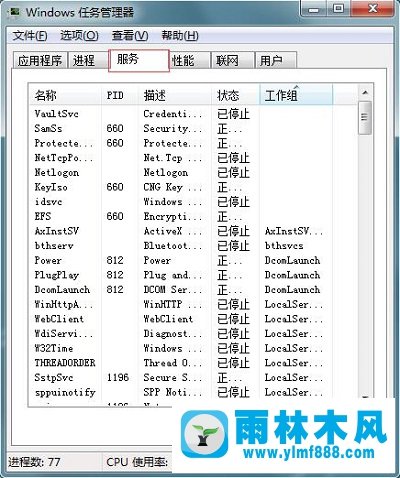Screen dimensions: 400x478
Task: Click the 1196 PID of SstpSvc
Action: click(x=118, y=378)
